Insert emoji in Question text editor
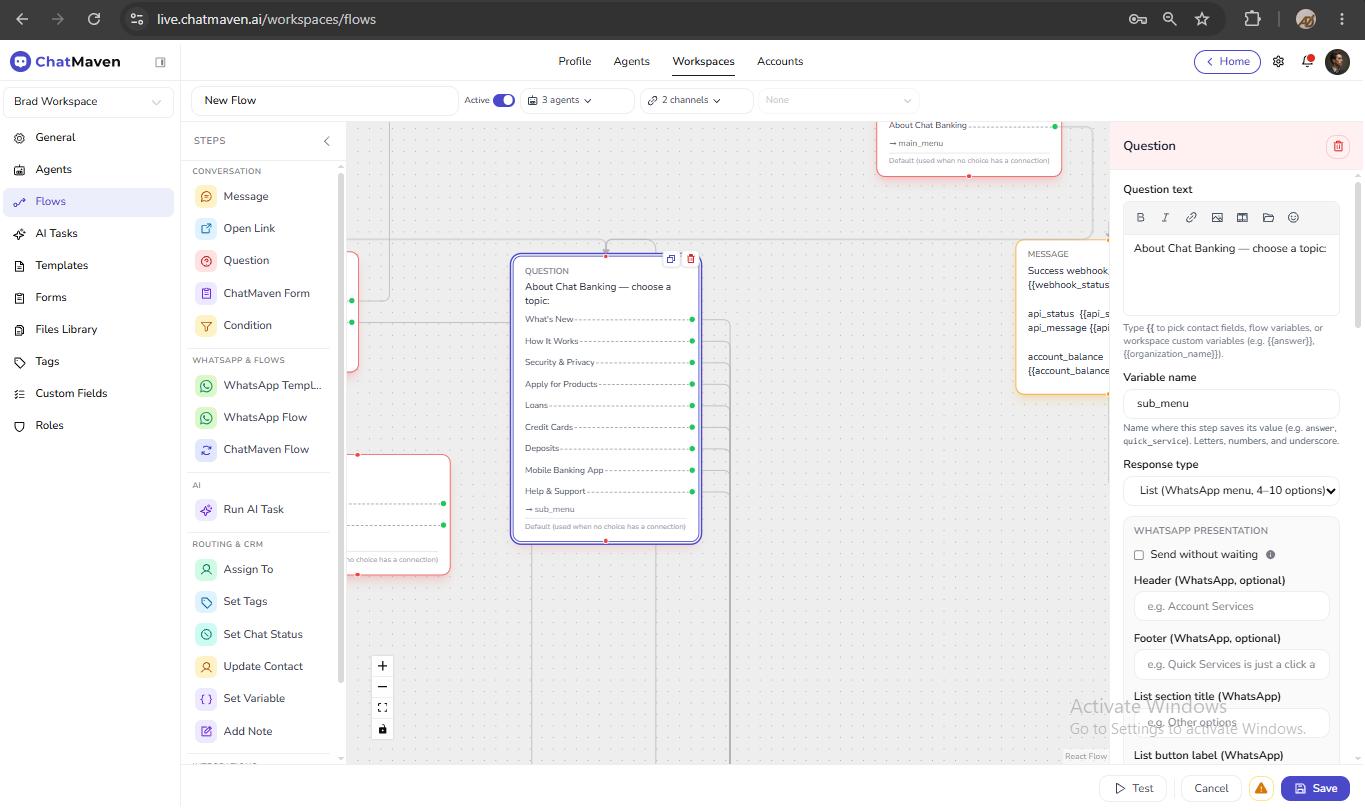Screen dimensions: 1365x811 coord(1293,218)
